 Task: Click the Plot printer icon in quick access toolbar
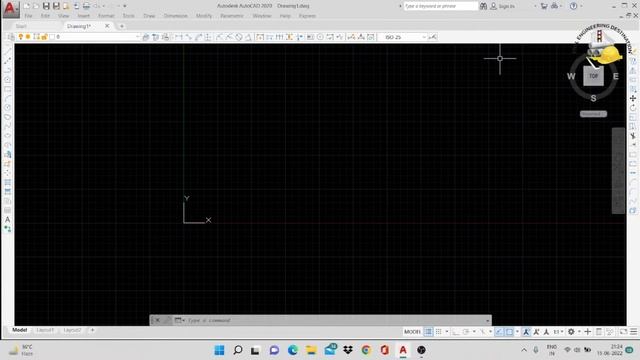coord(86,6)
